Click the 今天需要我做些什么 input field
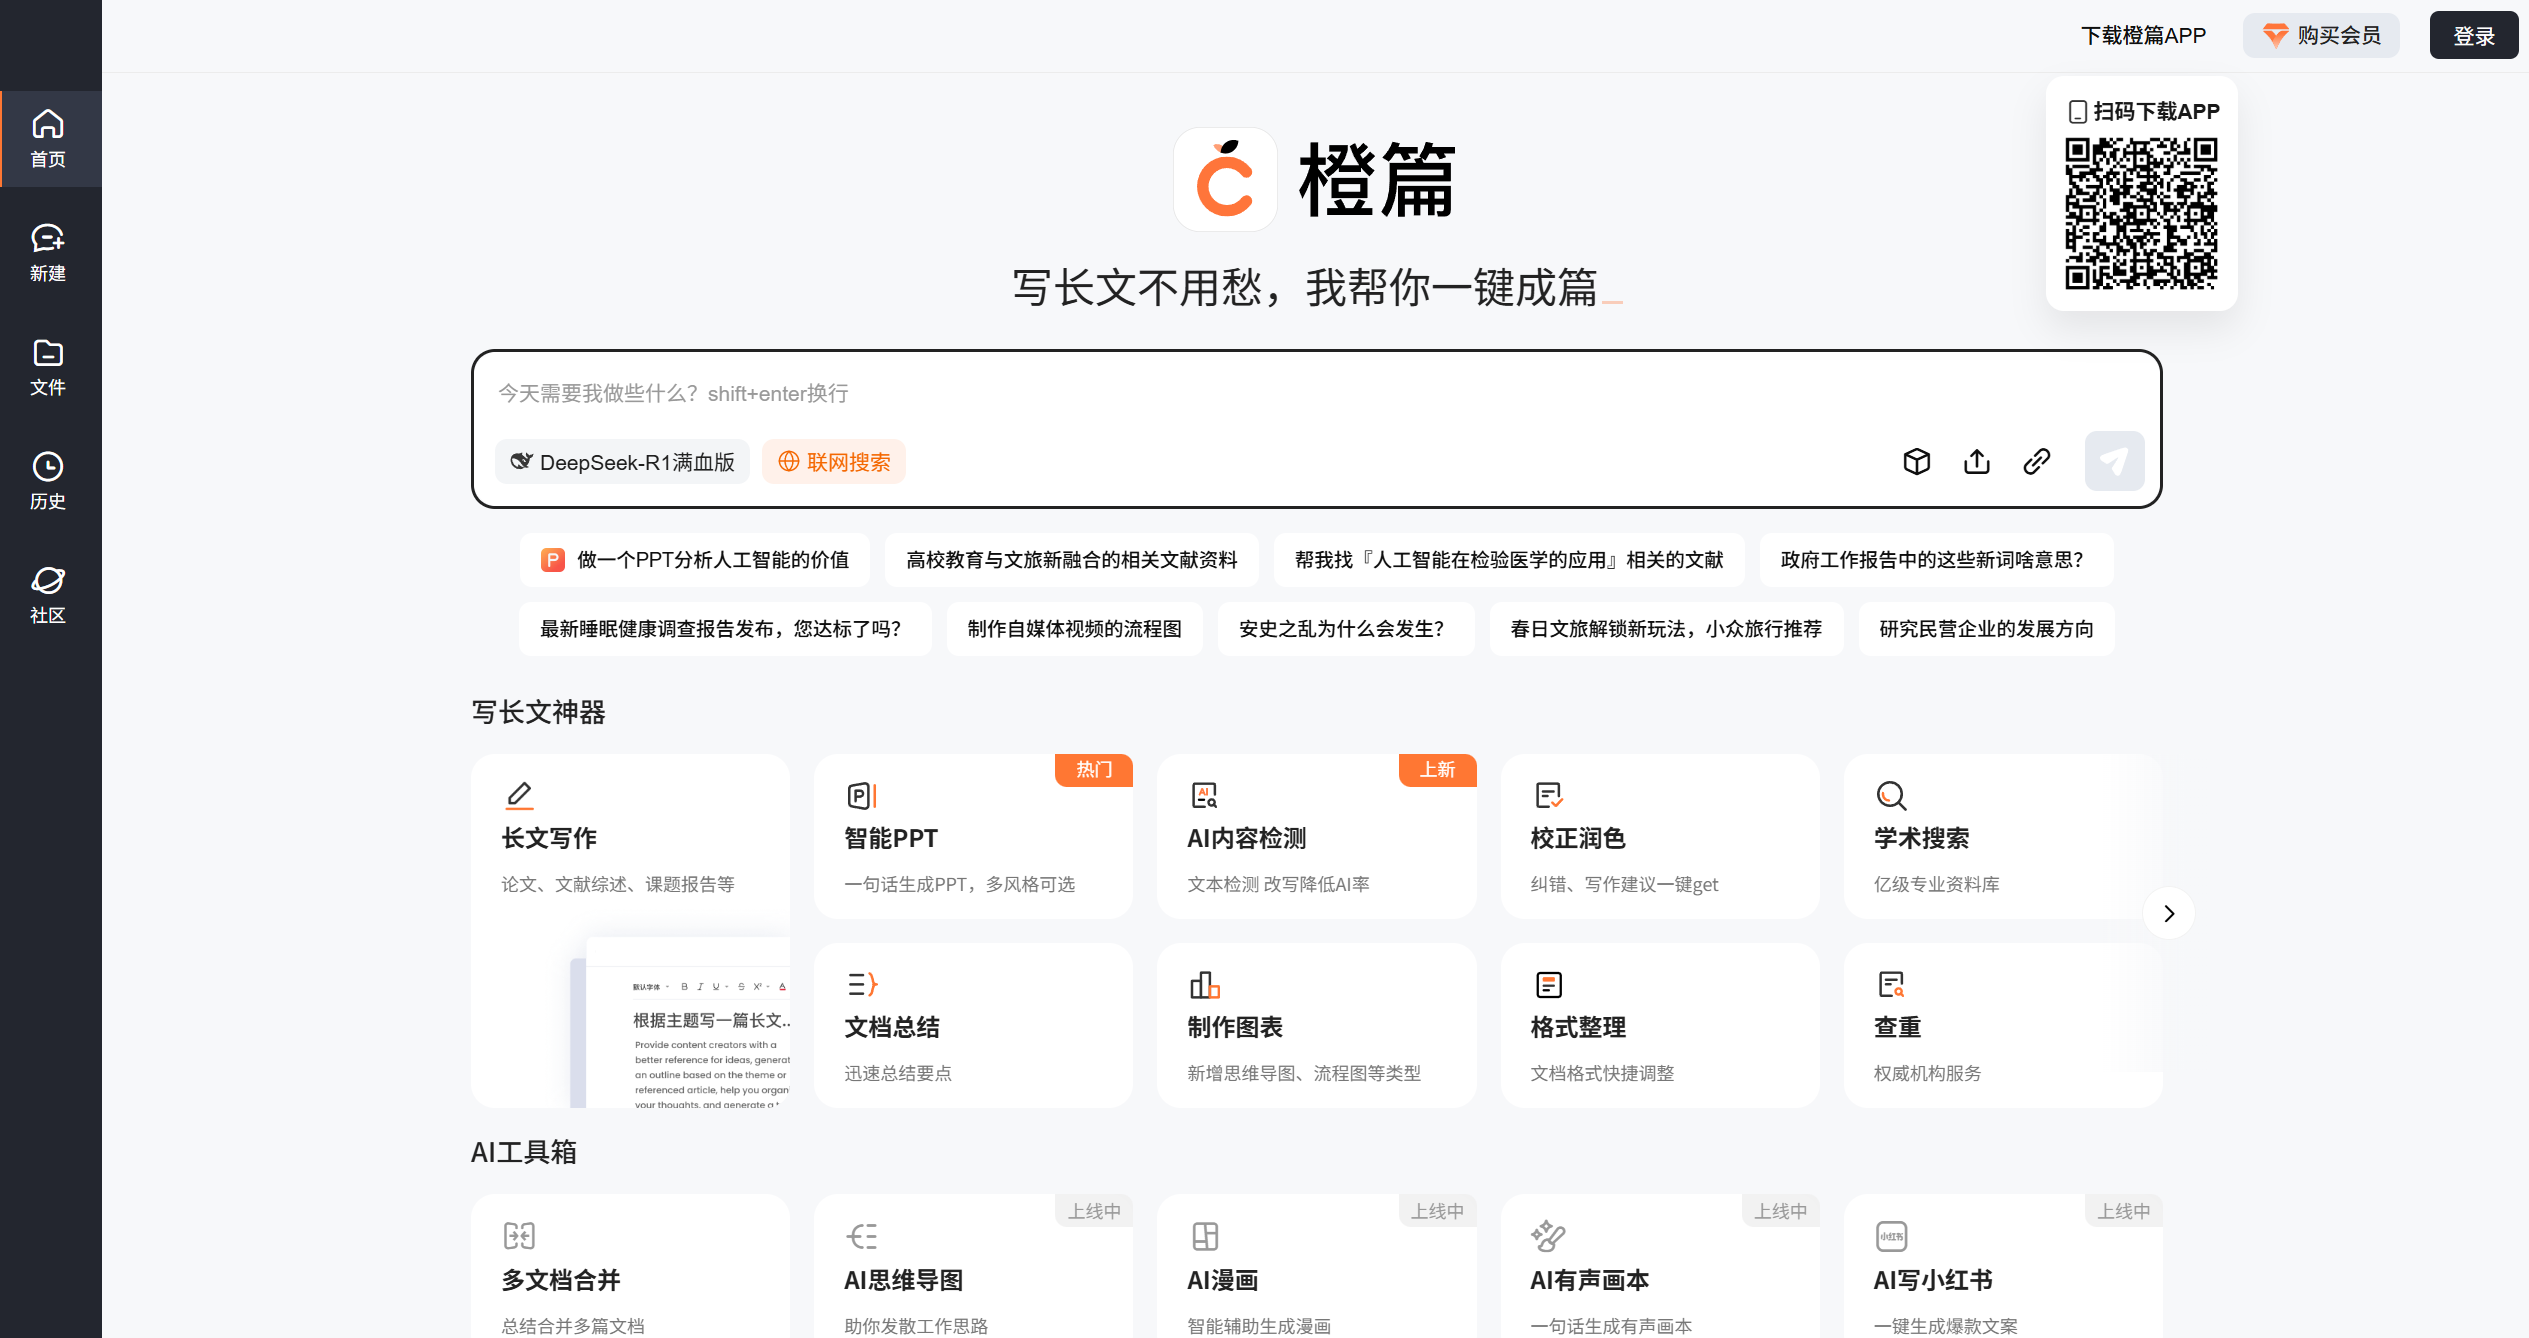The image size is (2529, 1338). pyautogui.click(x=1316, y=394)
